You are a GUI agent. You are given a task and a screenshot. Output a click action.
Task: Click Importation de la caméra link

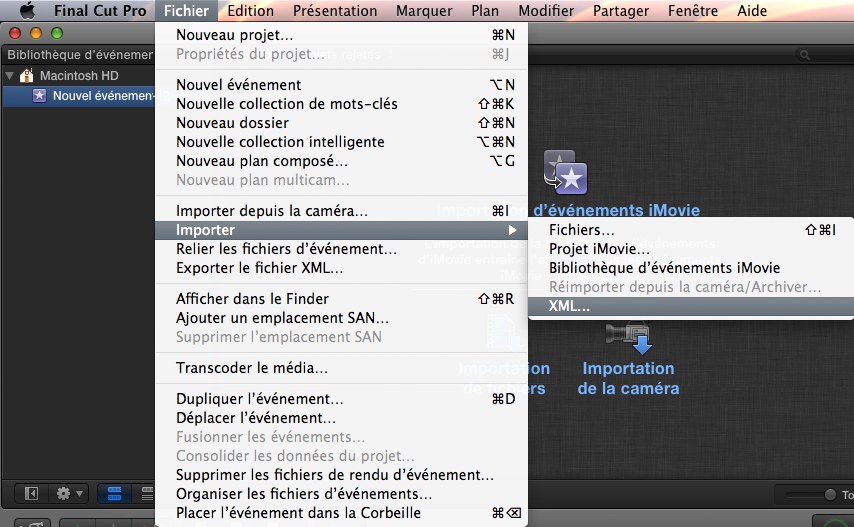point(629,378)
